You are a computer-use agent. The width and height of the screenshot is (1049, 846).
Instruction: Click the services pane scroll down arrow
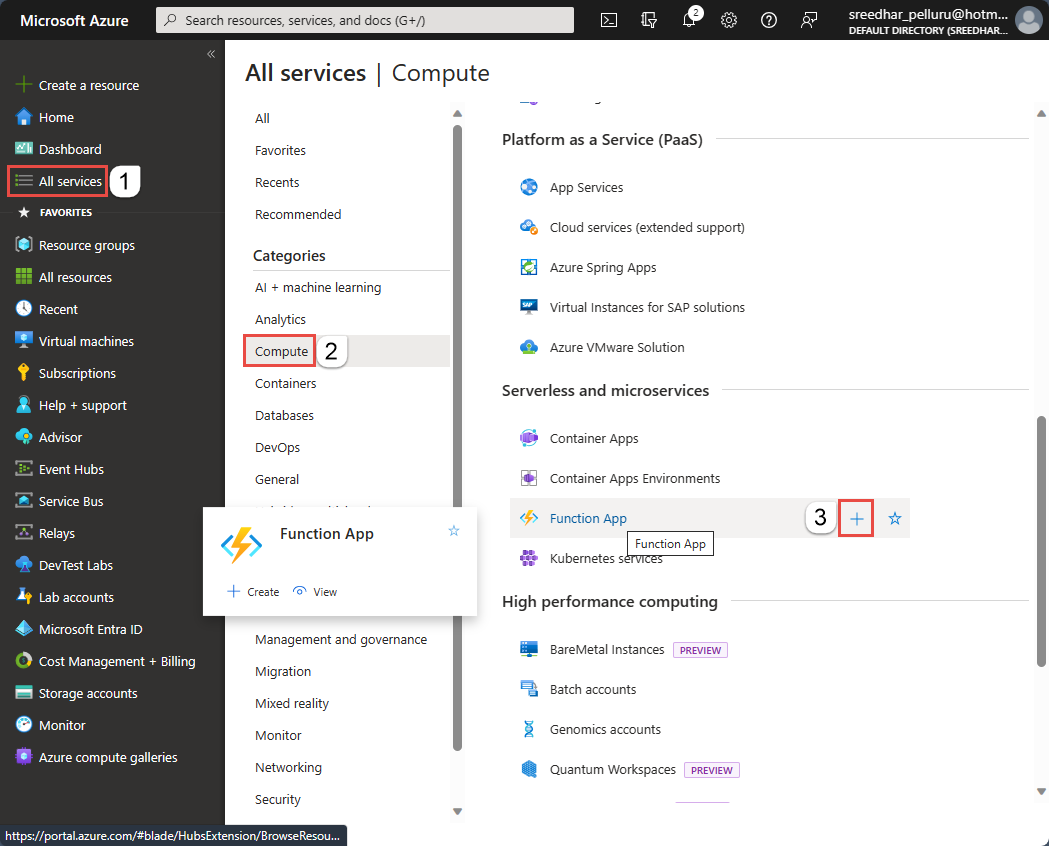[x=1041, y=792]
